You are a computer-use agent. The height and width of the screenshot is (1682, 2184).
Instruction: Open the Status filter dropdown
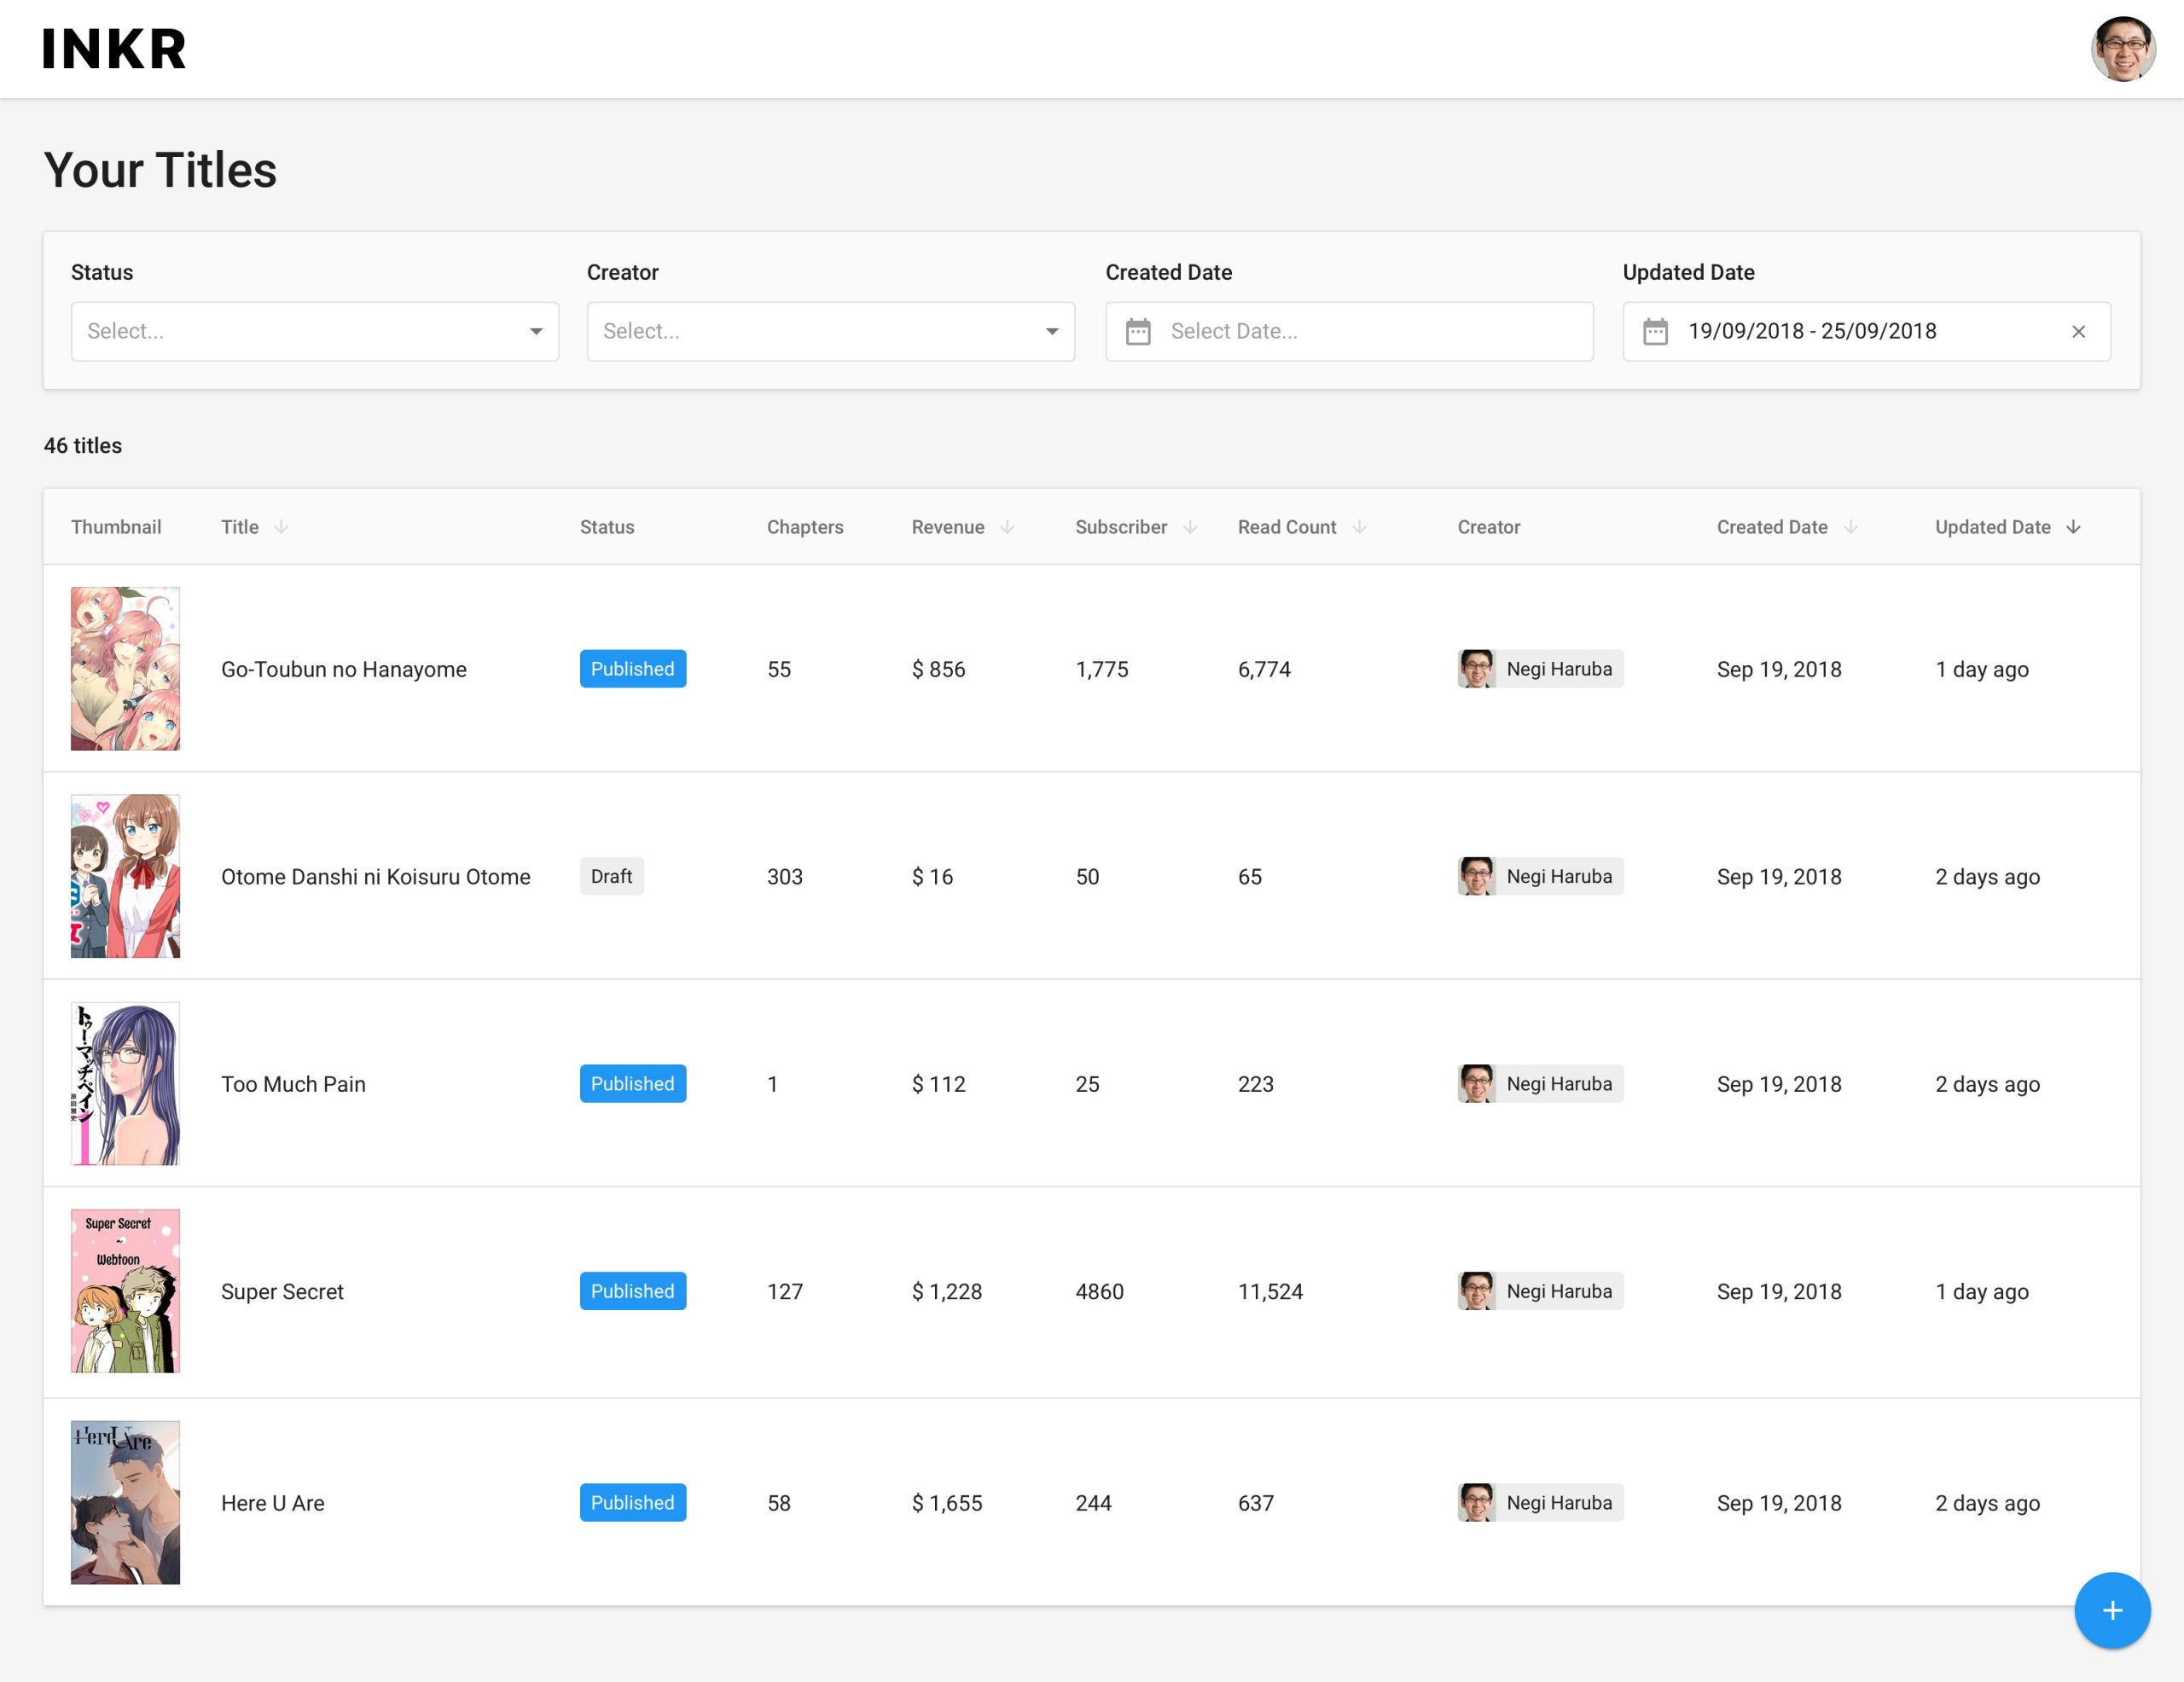point(314,331)
